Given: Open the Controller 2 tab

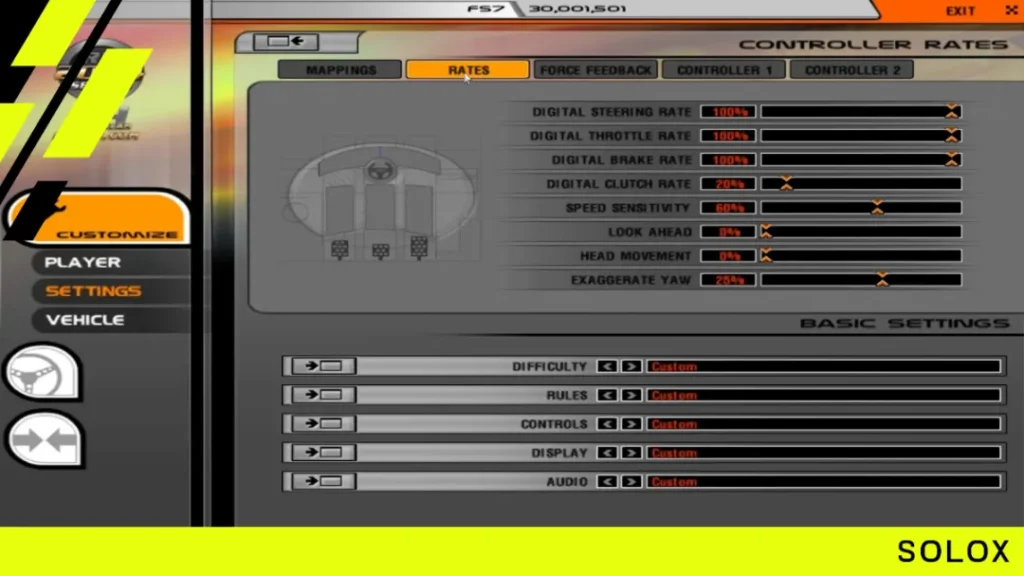Looking at the screenshot, I should coord(852,70).
